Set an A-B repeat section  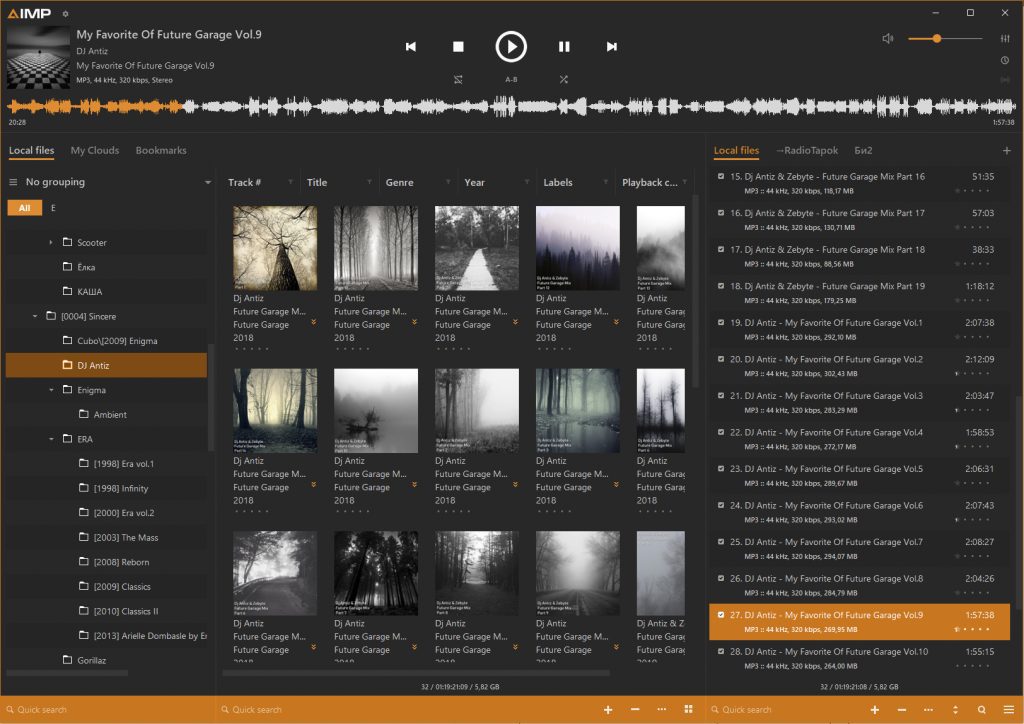[x=511, y=80]
